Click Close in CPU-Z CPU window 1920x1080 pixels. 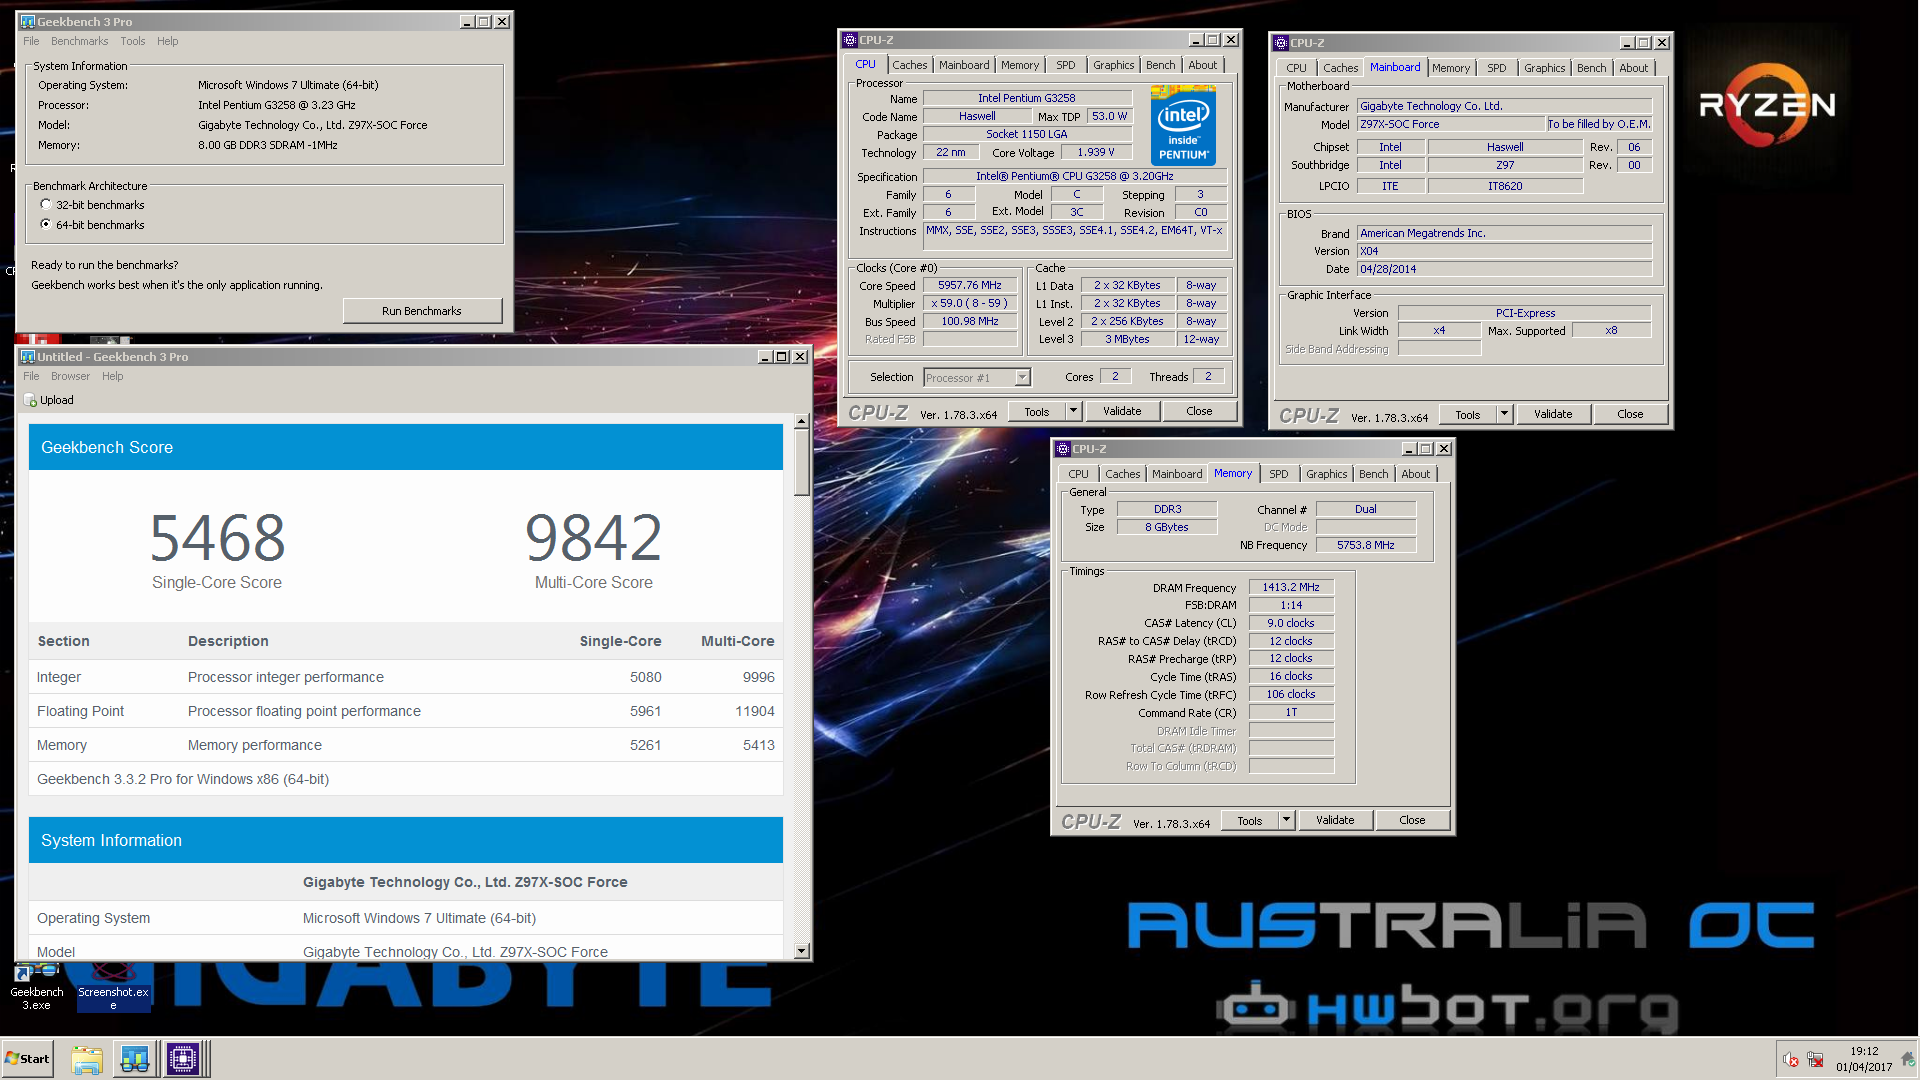pos(1199,411)
